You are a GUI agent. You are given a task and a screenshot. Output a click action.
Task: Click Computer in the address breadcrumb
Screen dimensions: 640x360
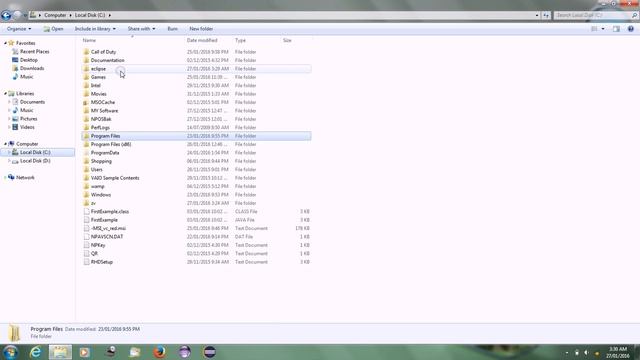(55, 15)
